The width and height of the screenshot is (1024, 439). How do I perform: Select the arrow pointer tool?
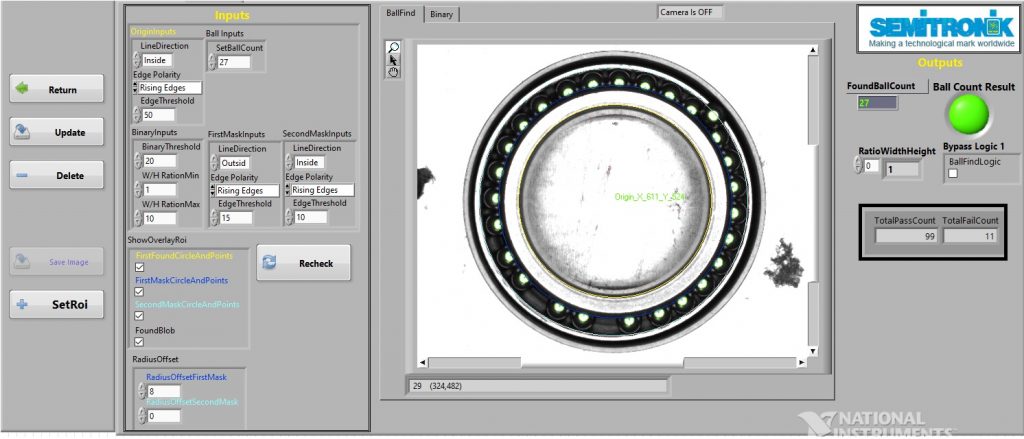[x=393, y=59]
